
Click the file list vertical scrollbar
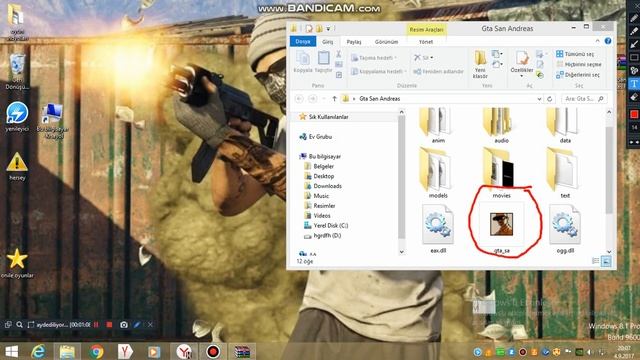point(609,169)
